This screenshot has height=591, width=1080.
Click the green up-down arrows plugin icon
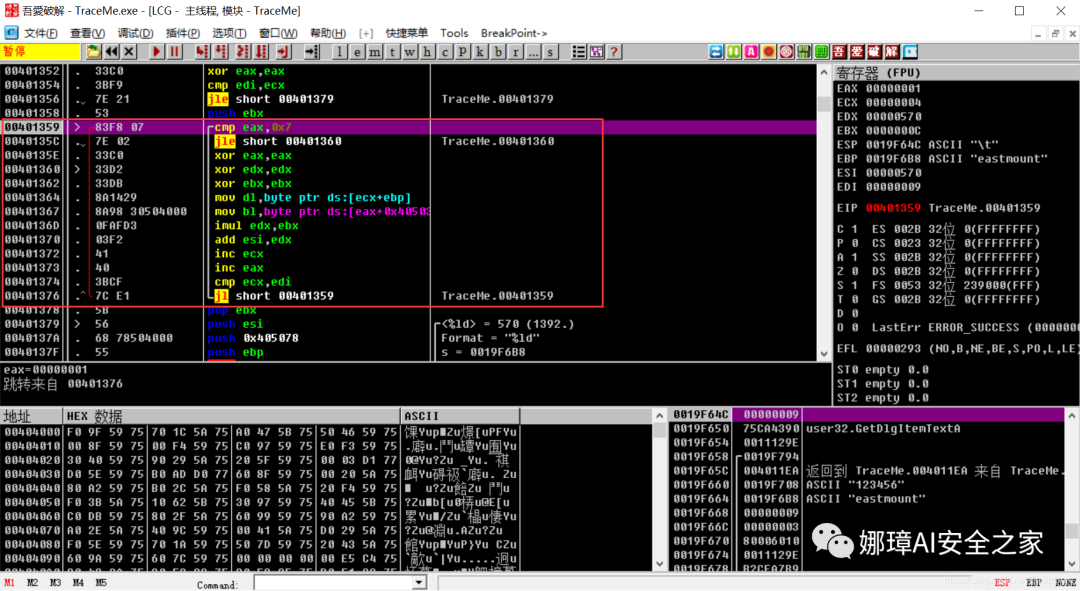734,52
